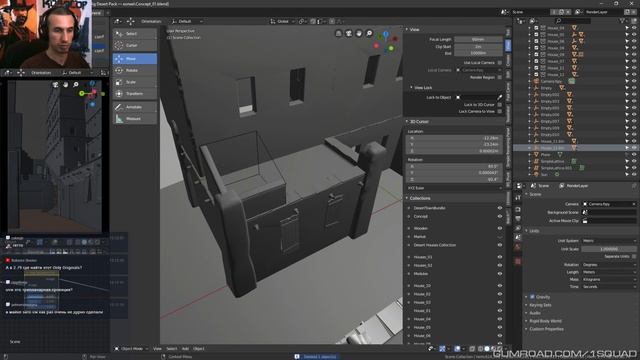Enable Render Region checkbox

[x=500, y=77]
